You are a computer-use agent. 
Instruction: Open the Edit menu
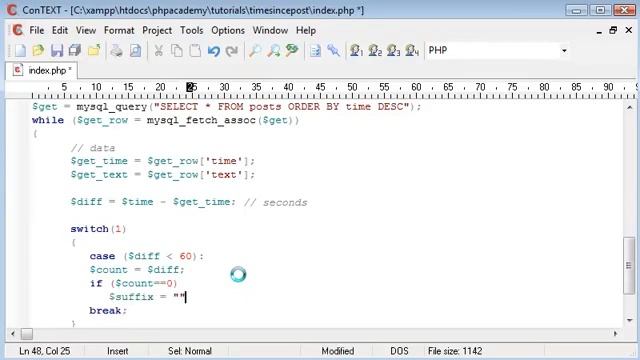60,31
